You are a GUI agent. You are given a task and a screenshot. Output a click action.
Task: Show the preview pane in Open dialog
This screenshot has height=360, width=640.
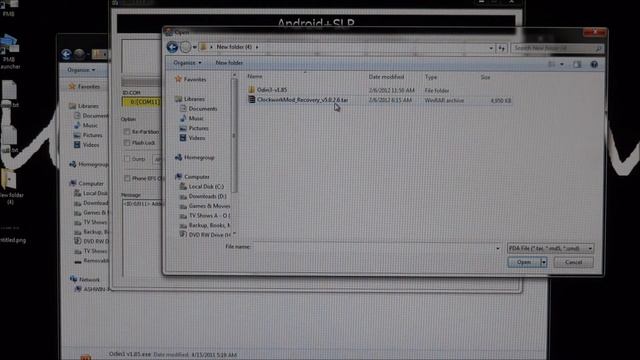(577, 64)
